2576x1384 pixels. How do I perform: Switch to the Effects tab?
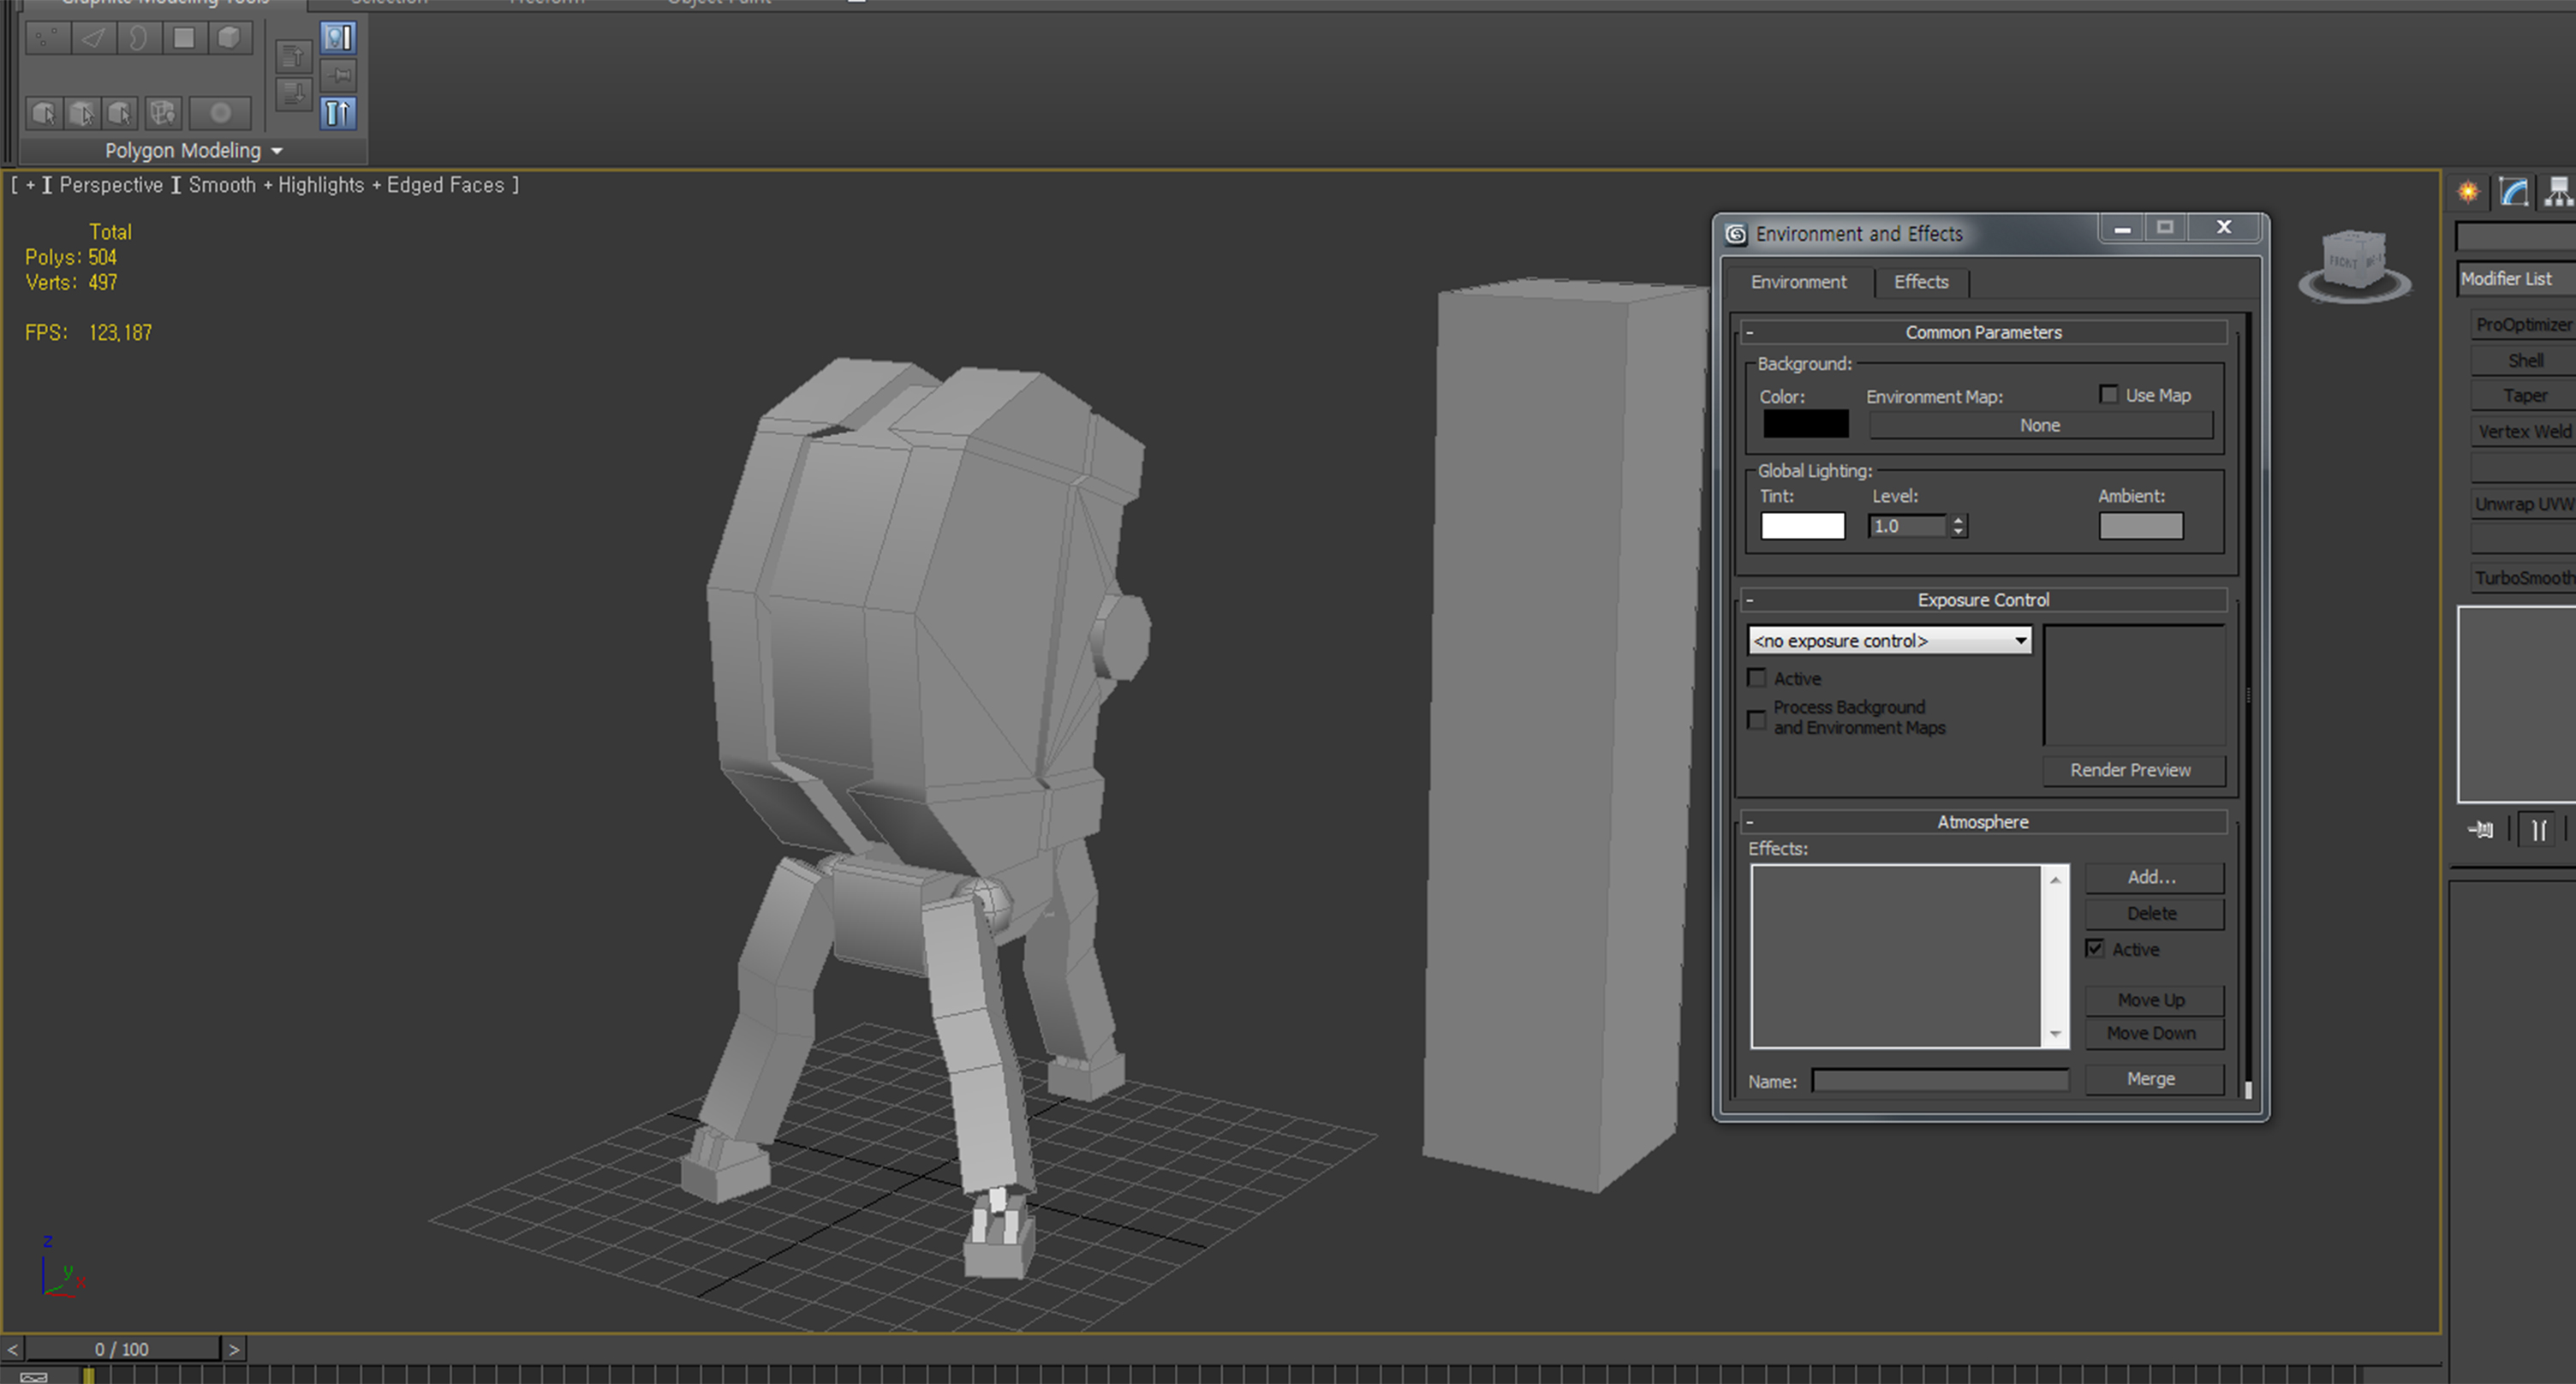(x=1921, y=282)
